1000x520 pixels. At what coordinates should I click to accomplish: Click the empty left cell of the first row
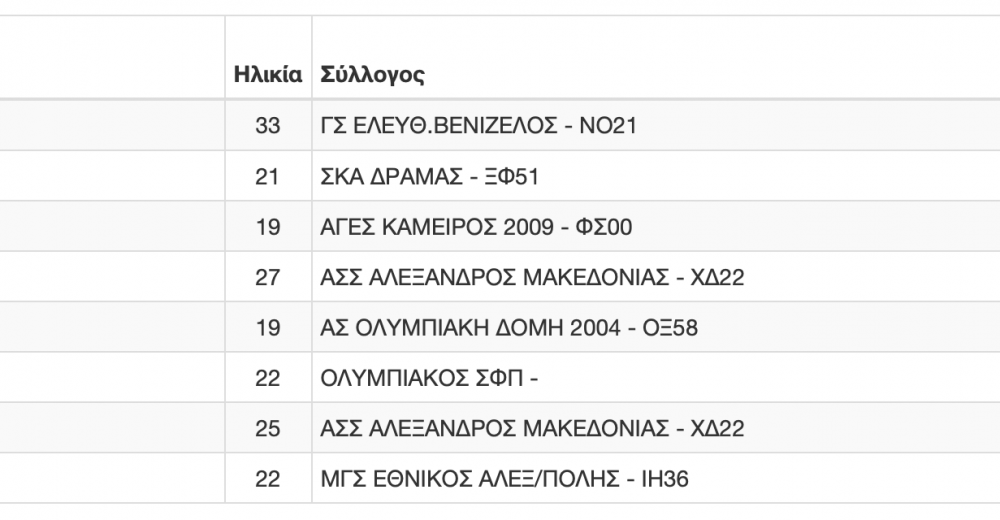point(112,125)
